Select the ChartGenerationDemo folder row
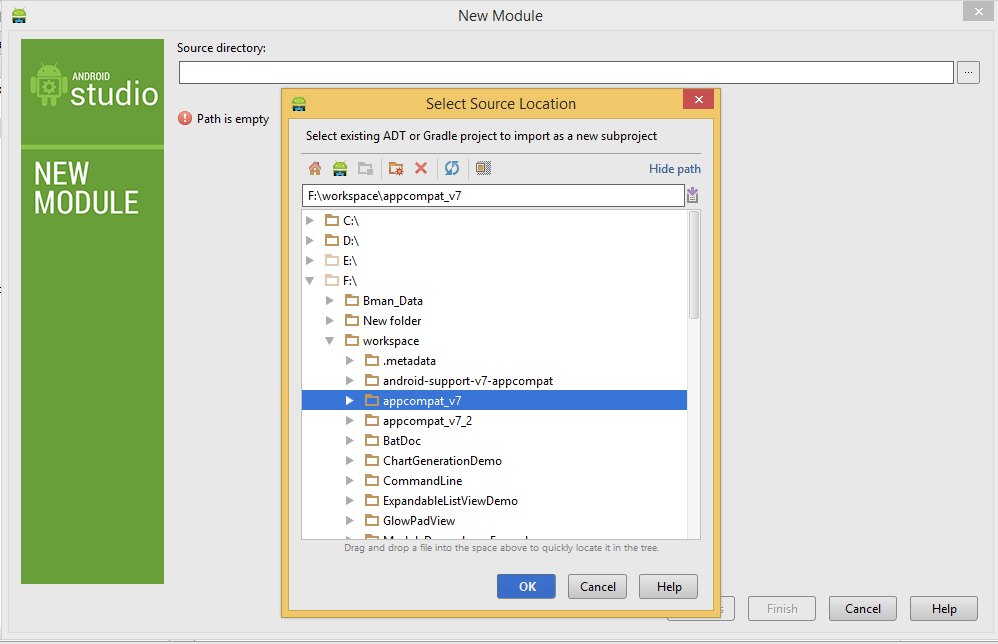998x644 pixels. tap(494, 461)
